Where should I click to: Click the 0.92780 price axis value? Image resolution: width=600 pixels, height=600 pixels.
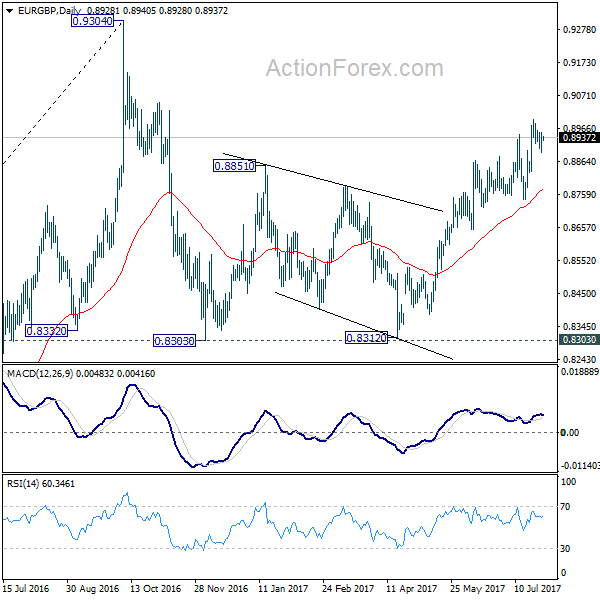(x=579, y=29)
